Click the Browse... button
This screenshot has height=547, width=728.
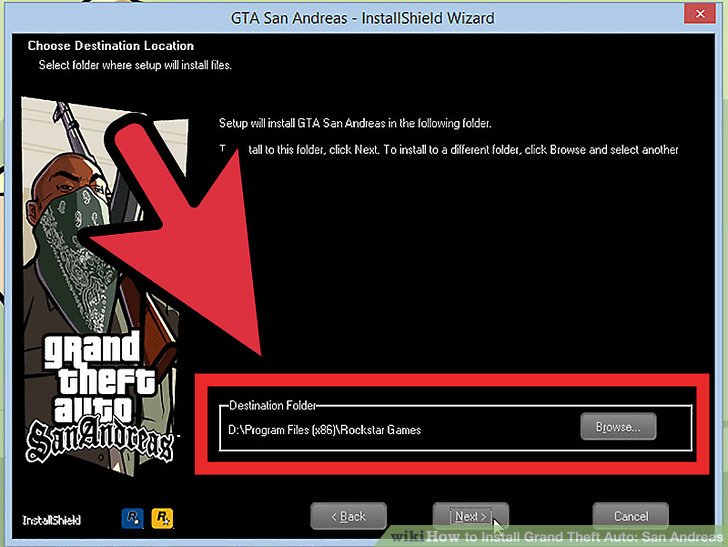618,426
